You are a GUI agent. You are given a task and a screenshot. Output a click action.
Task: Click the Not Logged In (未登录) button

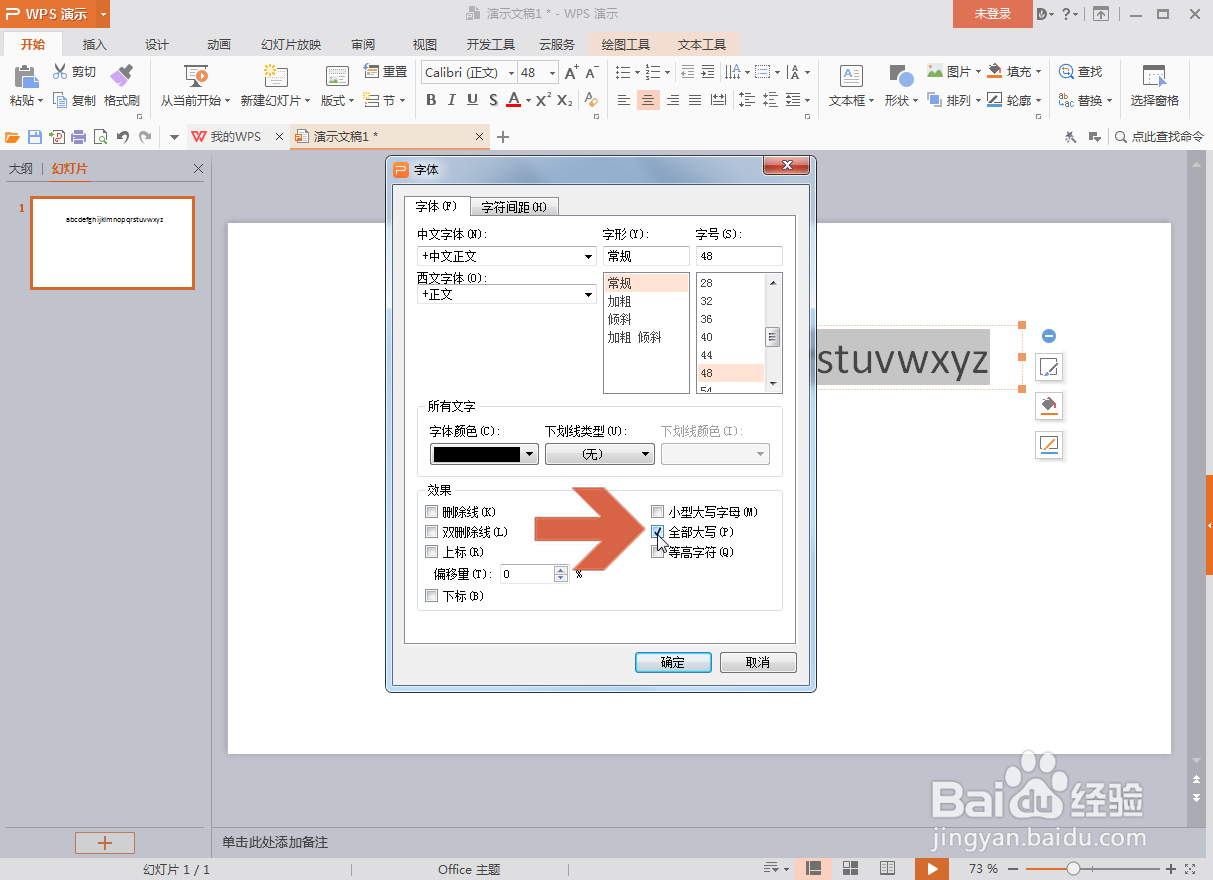pos(992,14)
